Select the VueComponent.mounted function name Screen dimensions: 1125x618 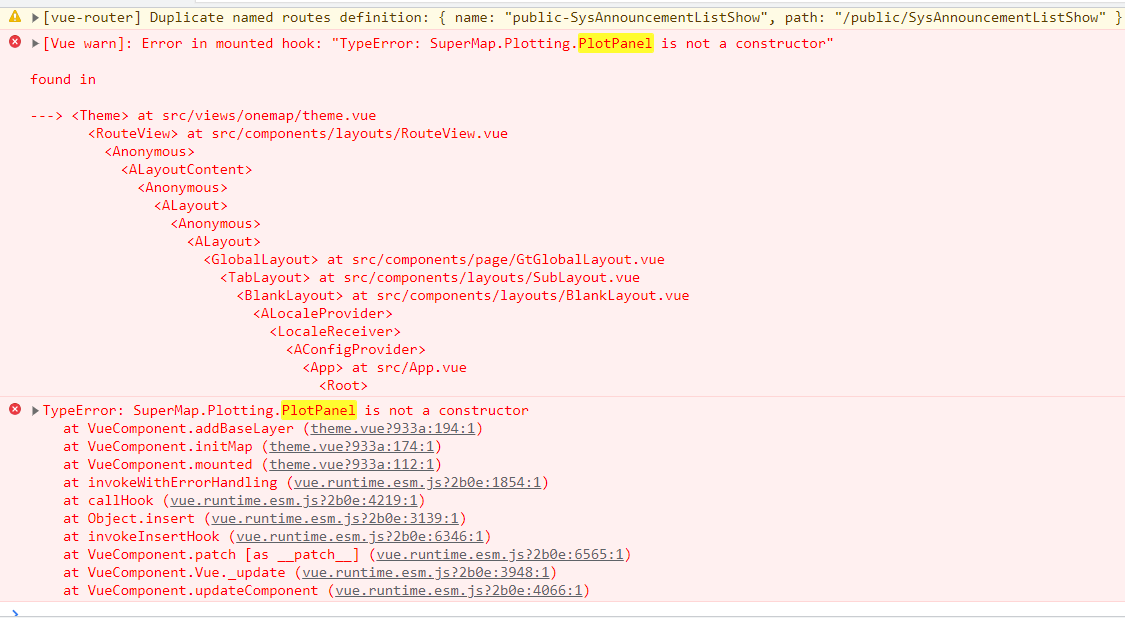click(x=170, y=464)
